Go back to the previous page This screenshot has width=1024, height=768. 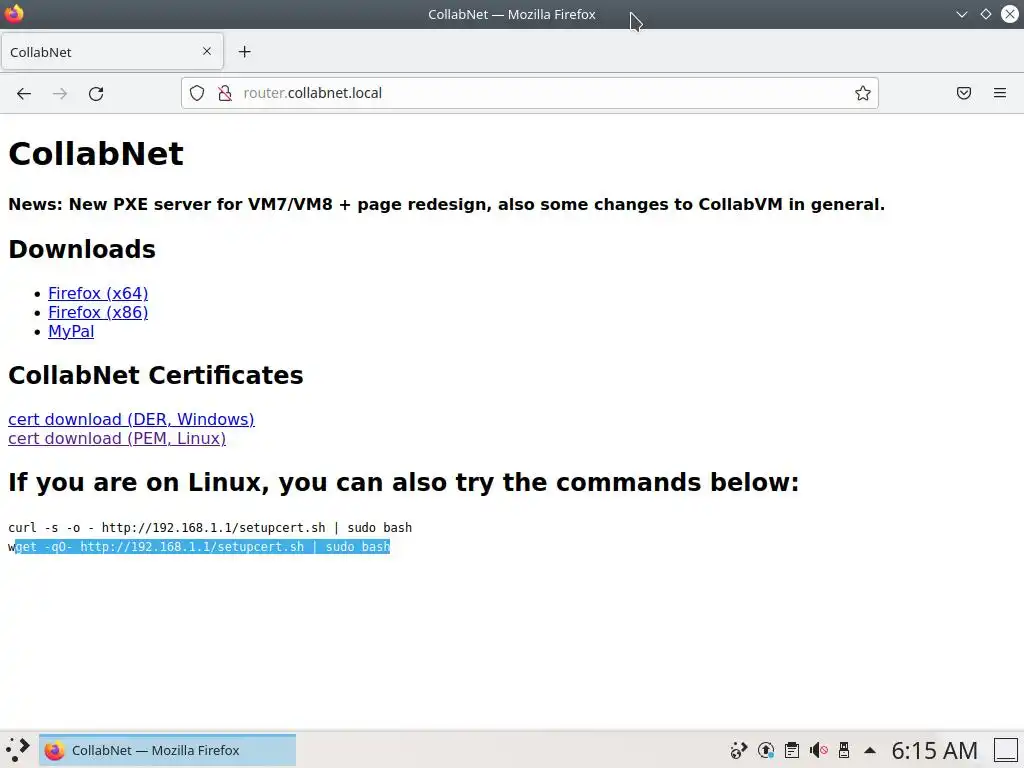click(x=24, y=93)
